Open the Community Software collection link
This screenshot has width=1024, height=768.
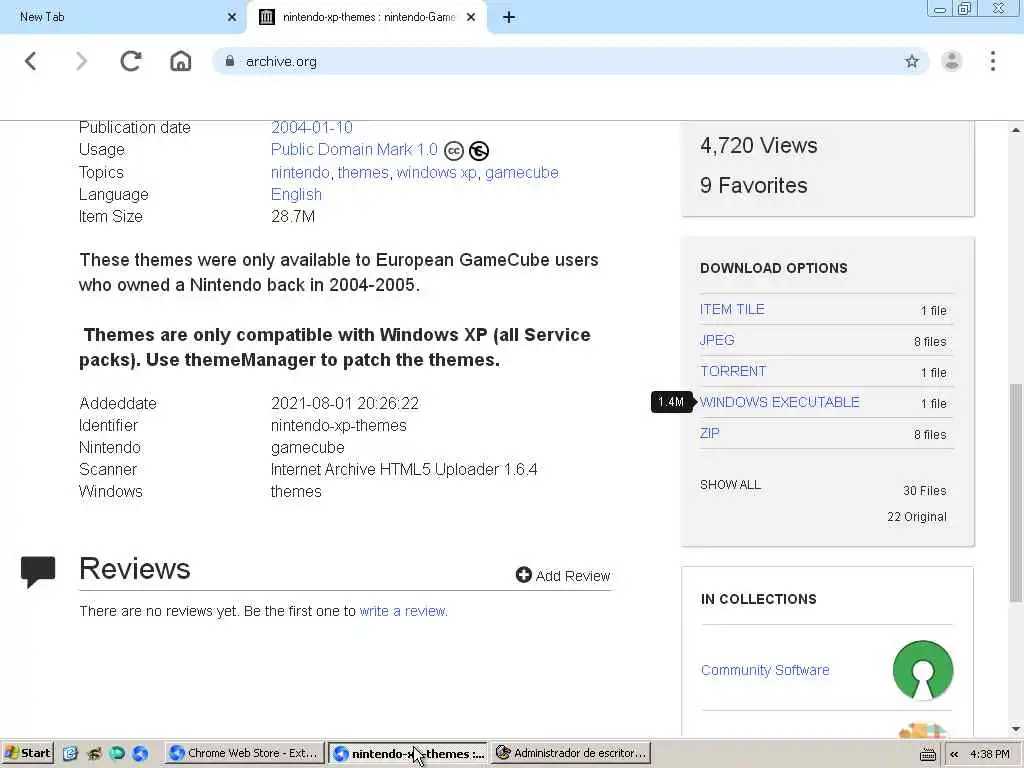pos(765,670)
